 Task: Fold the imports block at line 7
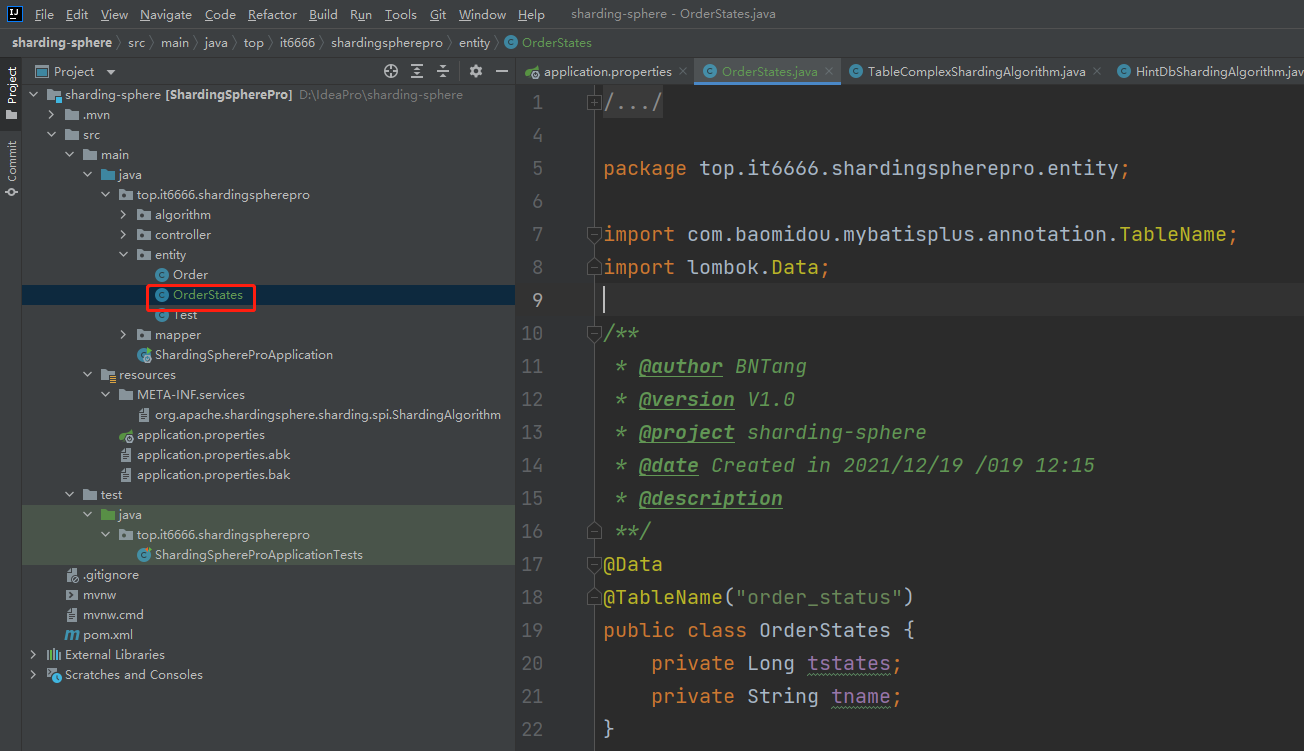(594, 234)
